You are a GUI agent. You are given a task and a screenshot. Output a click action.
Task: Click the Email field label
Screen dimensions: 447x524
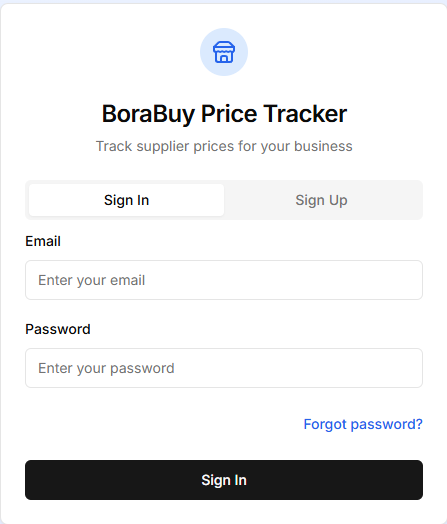point(43,241)
